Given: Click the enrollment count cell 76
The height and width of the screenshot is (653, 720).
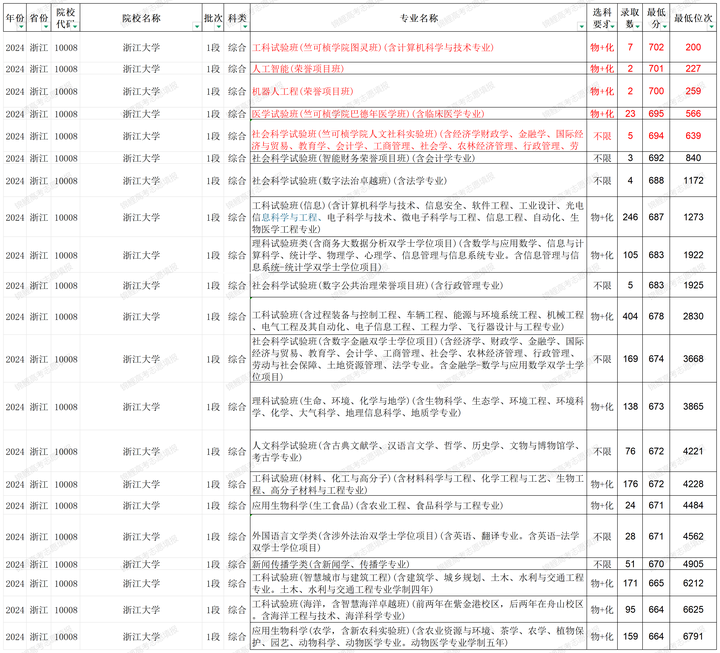Looking at the screenshot, I should [x=630, y=451].
